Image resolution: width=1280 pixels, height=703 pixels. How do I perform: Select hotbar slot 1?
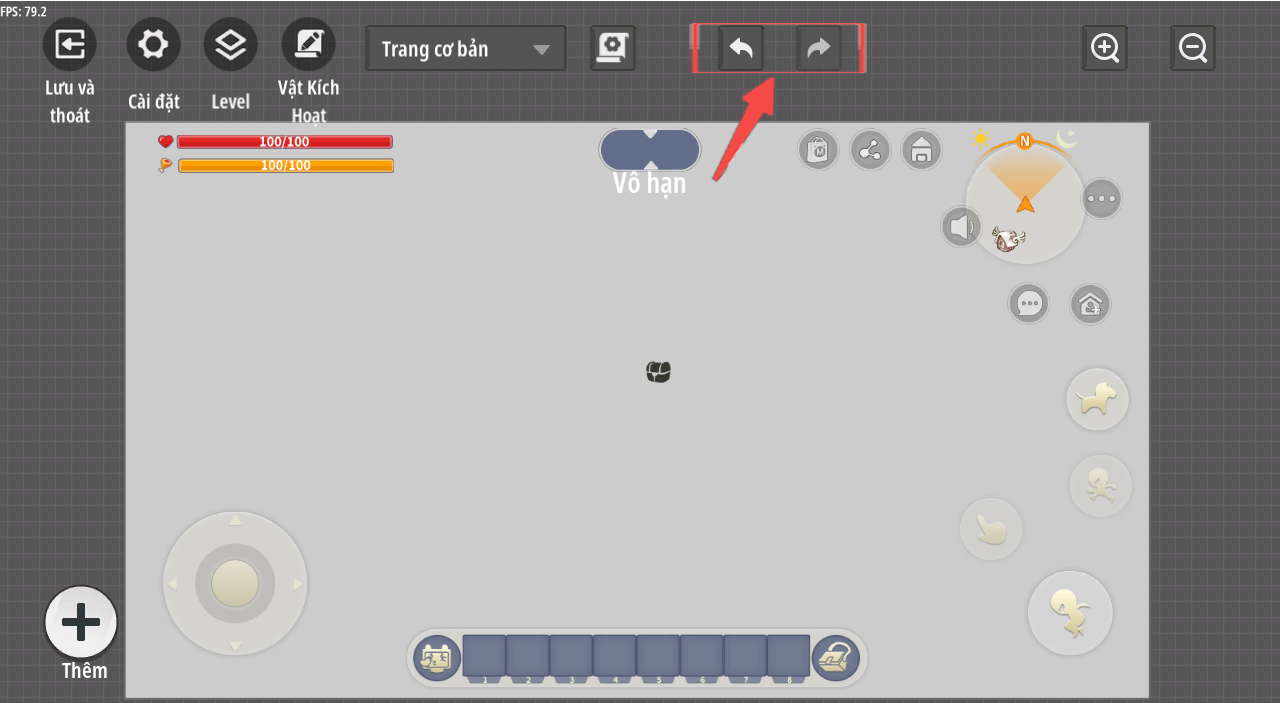point(484,656)
